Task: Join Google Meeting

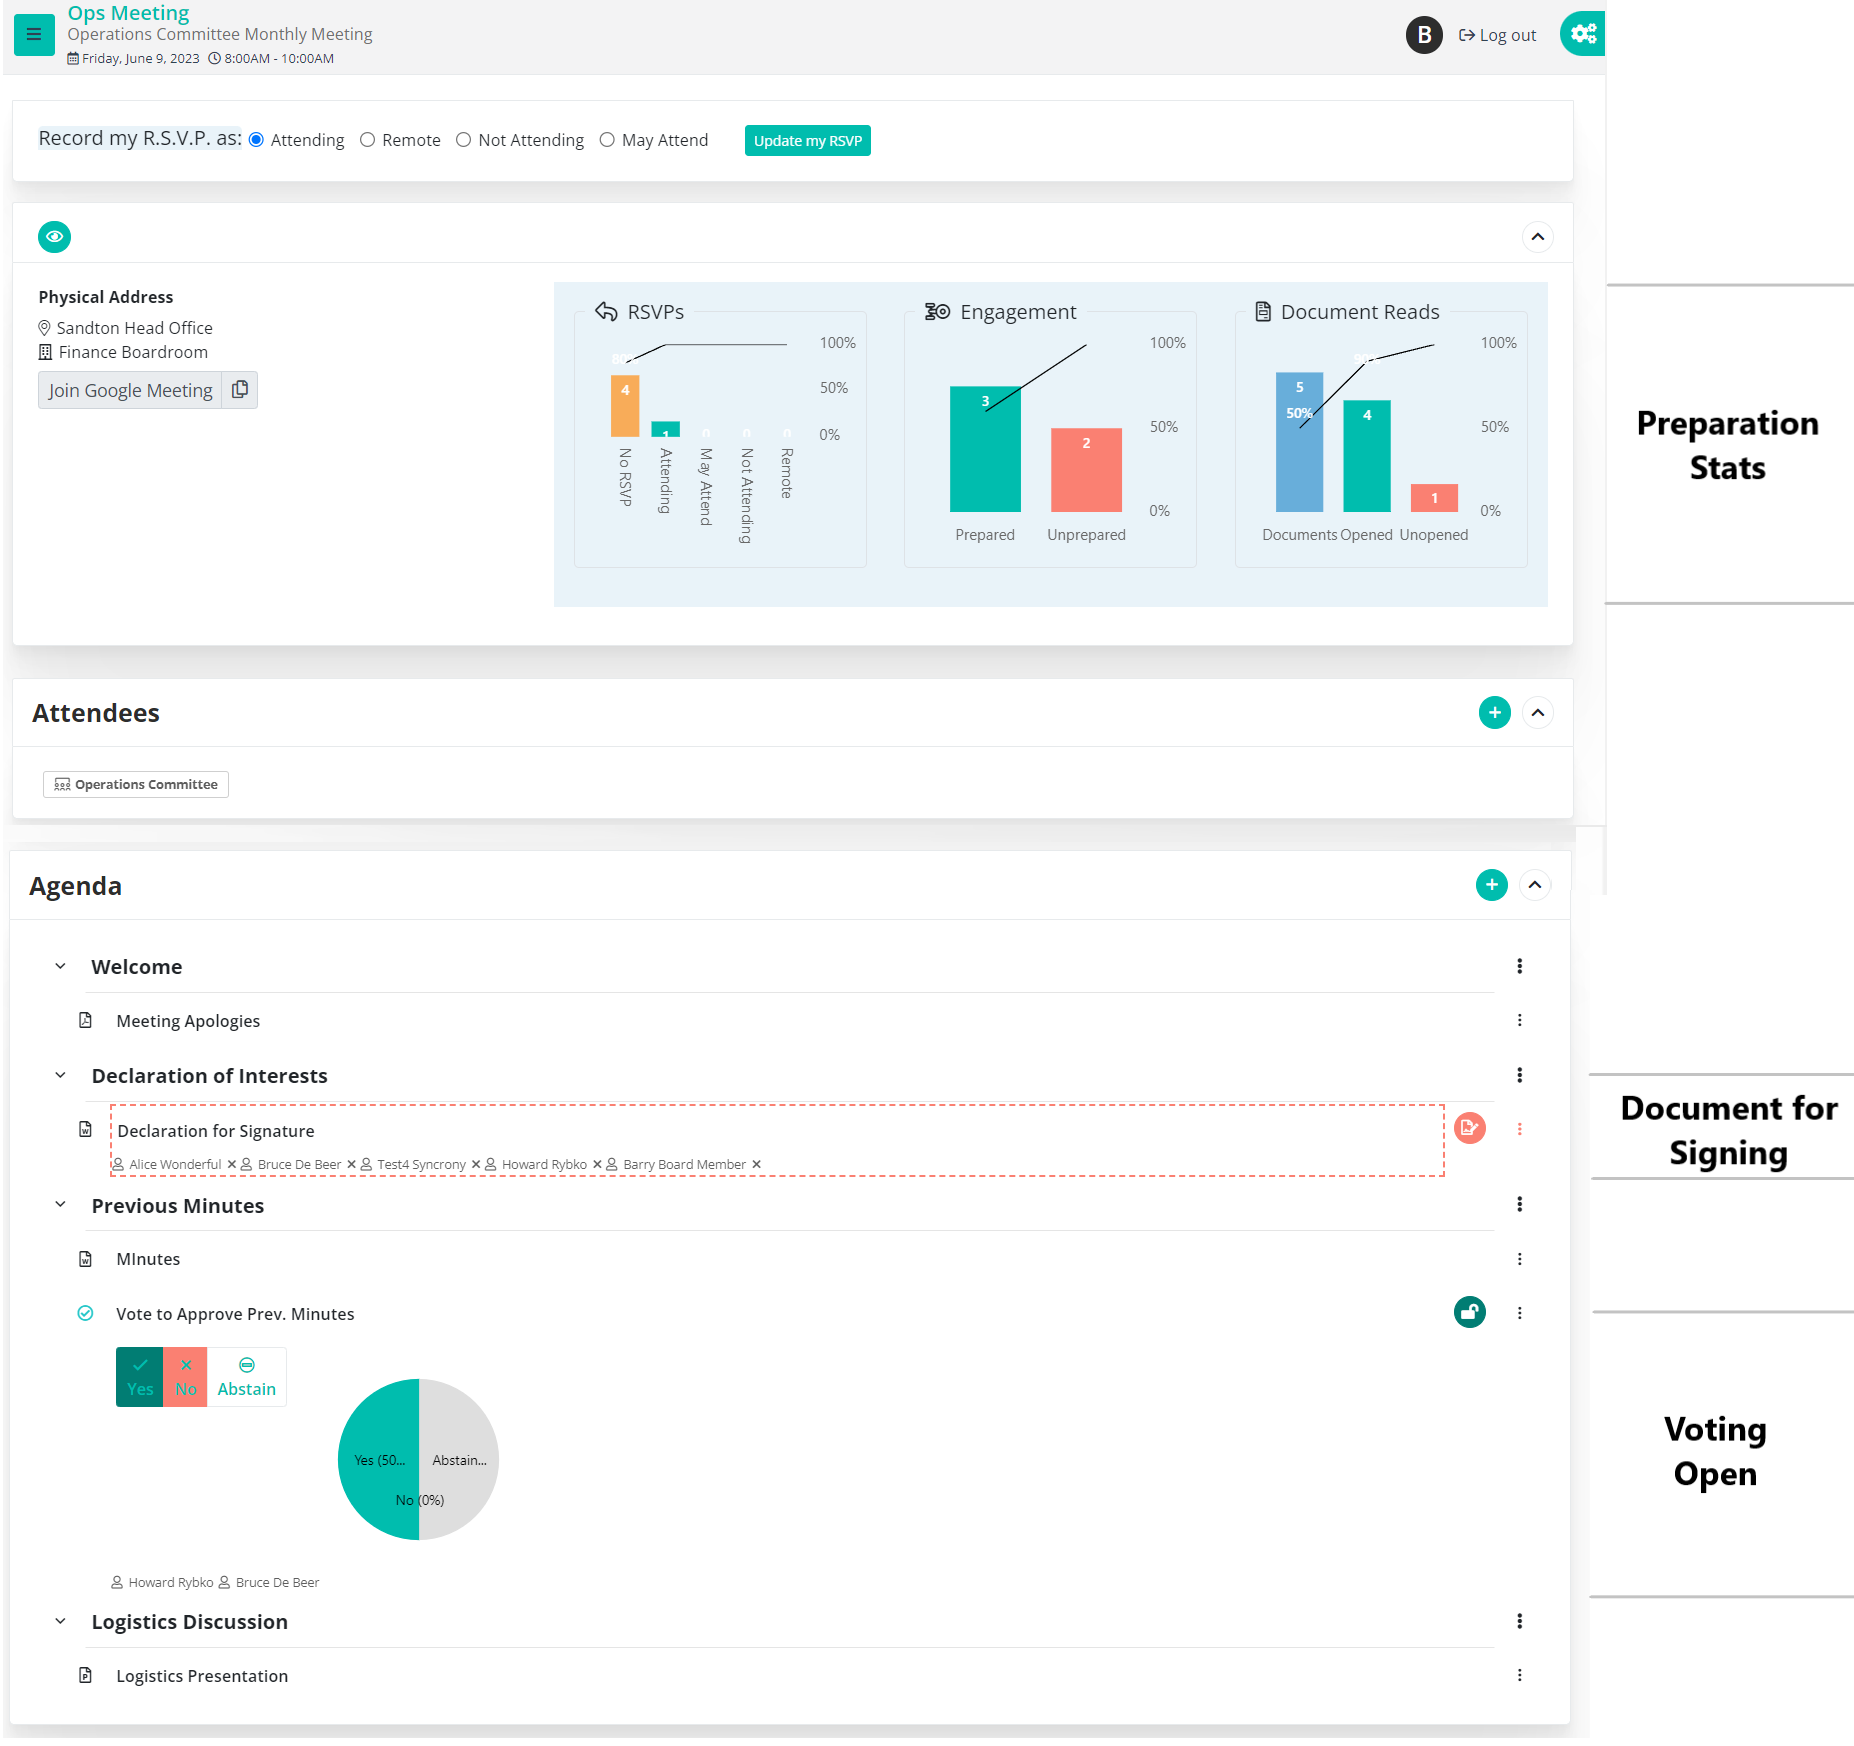Action: click(x=130, y=390)
